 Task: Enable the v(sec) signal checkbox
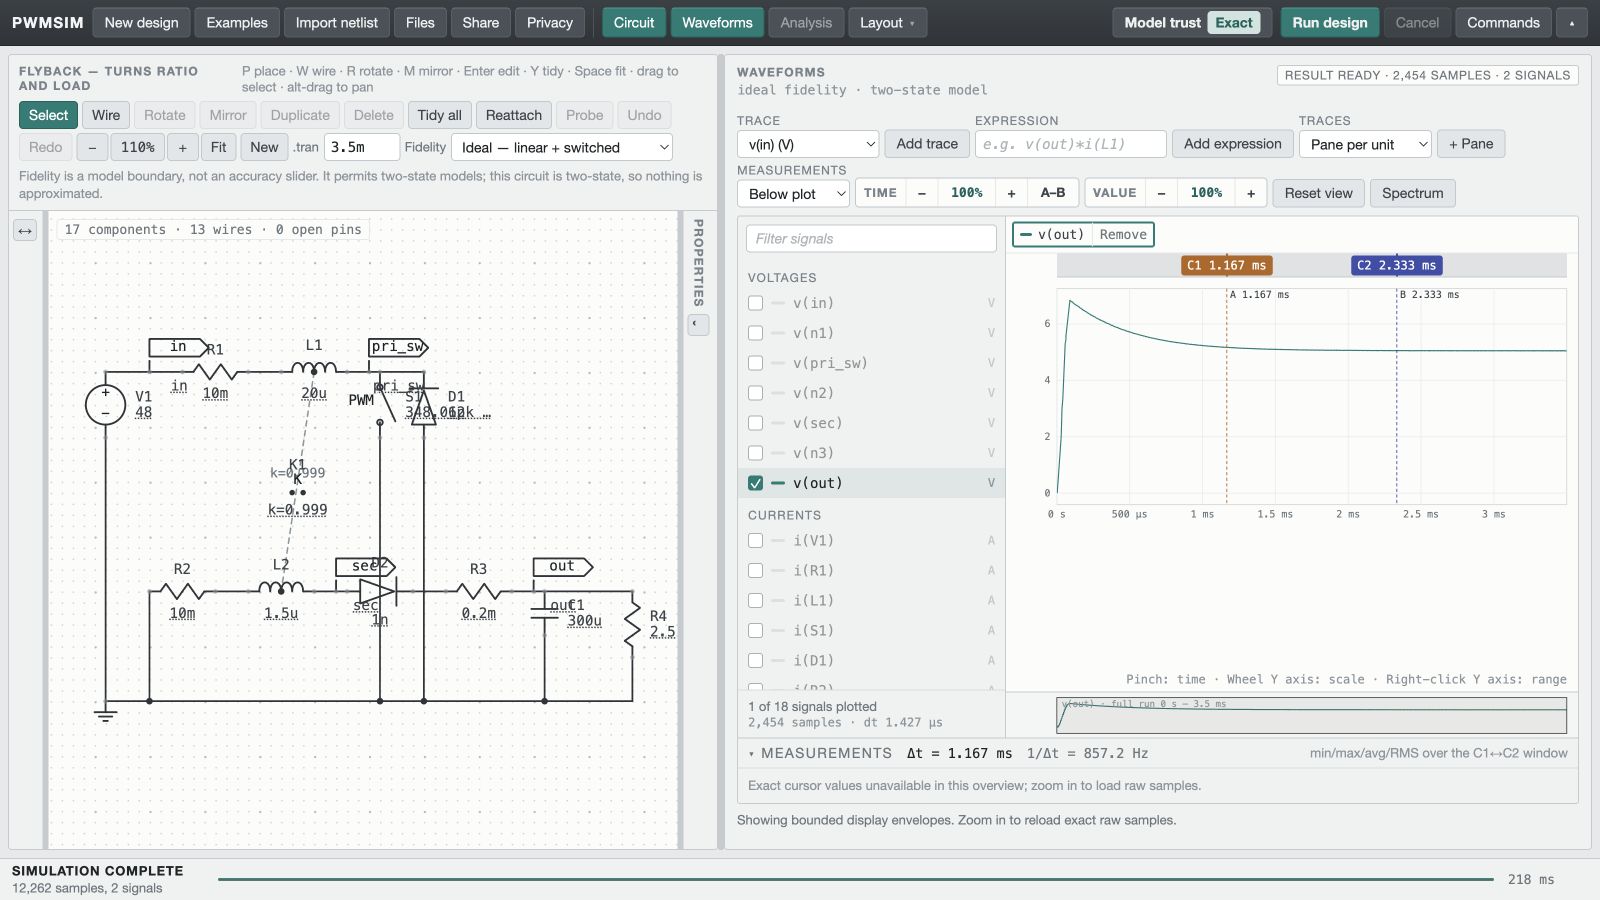pos(755,423)
